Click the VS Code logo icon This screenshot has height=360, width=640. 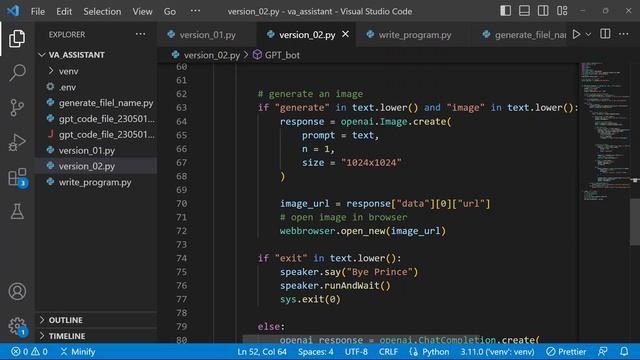coord(13,11)
